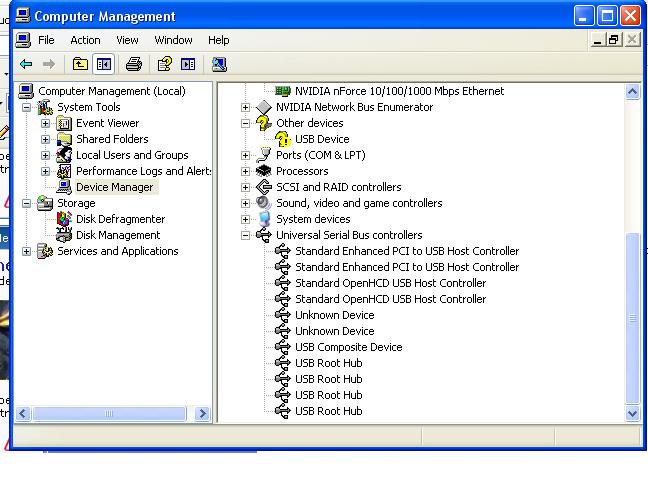Click the NVIDIA nForce Ethernet adapter icon
The width and height of the screenshot is (648, 482).
click(283, 91)
